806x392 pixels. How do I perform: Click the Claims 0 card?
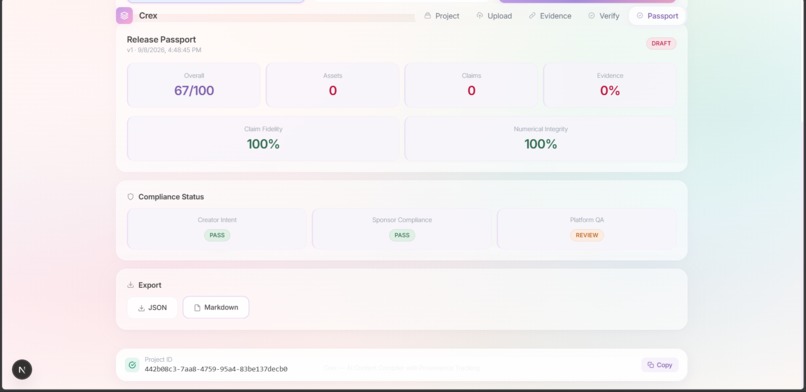[x=471, y=85]
